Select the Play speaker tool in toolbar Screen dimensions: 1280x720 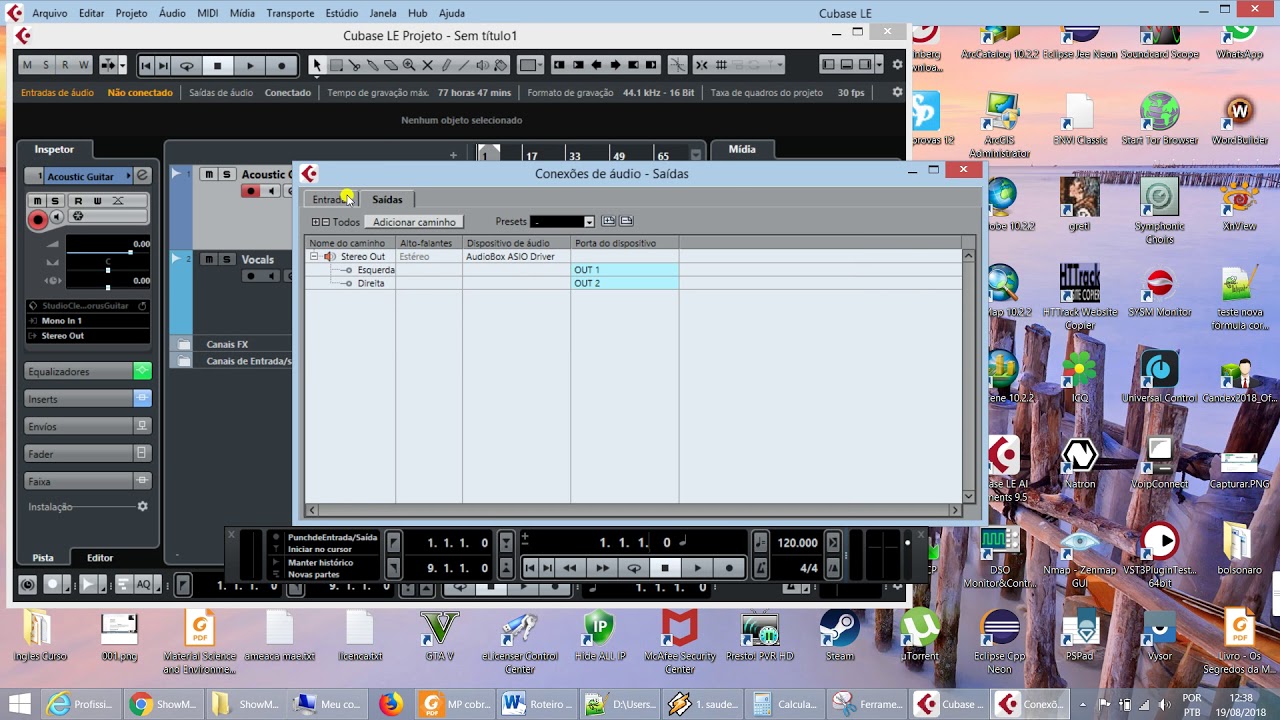482,66
